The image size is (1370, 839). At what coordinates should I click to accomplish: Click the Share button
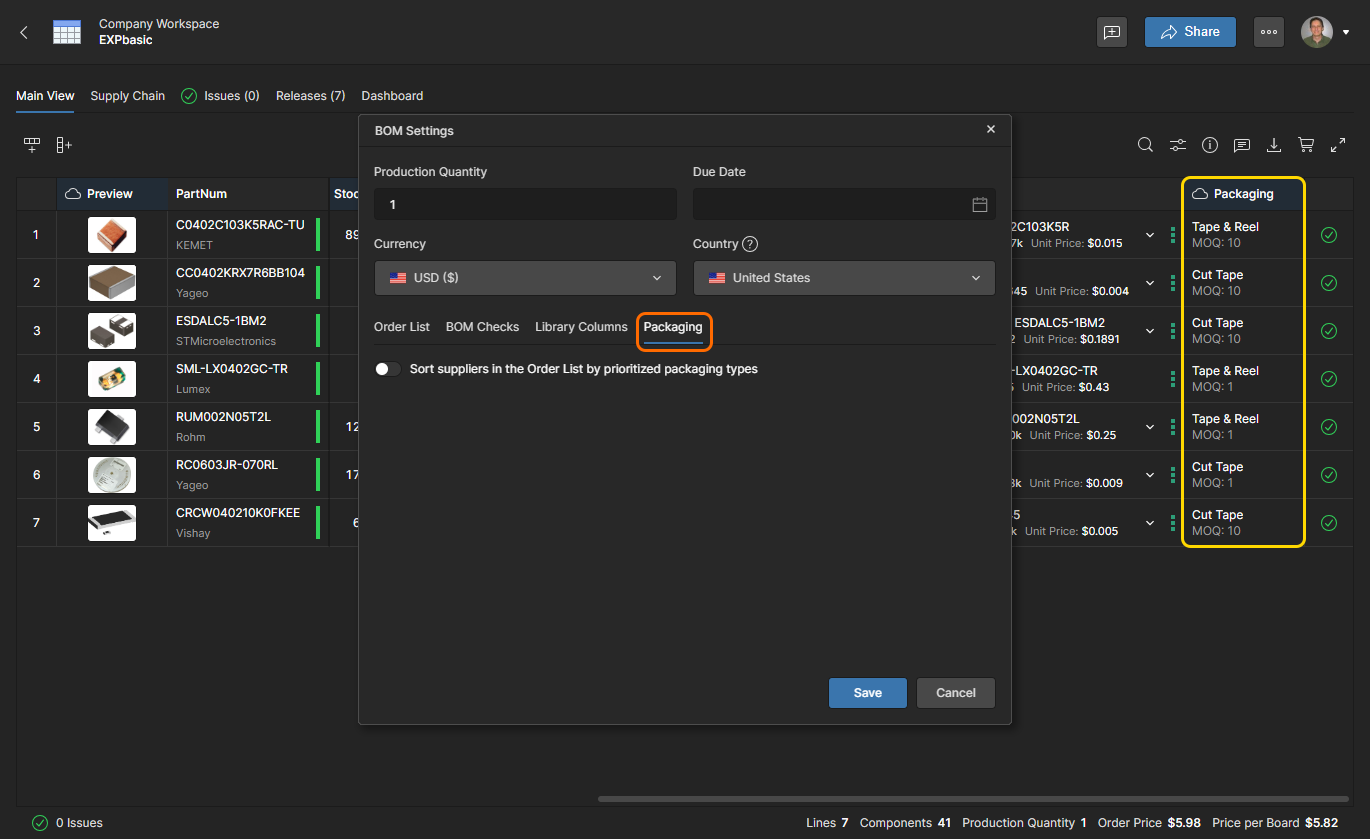click(1189, 32)
